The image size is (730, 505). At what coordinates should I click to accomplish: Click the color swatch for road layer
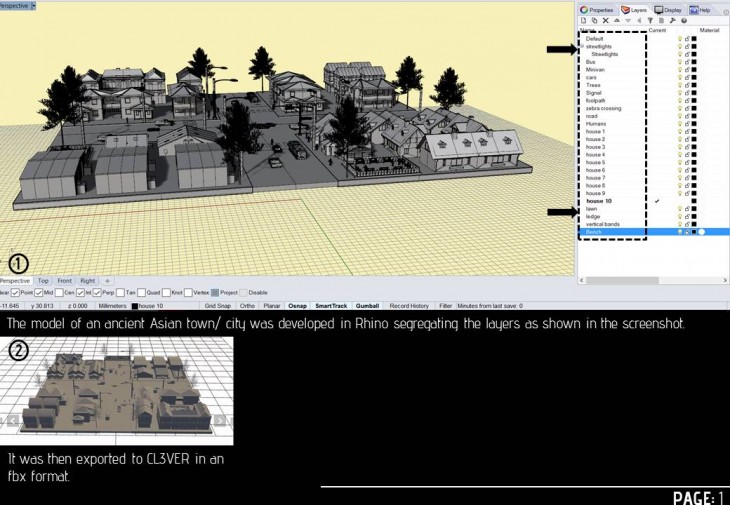tap(694, 116)
